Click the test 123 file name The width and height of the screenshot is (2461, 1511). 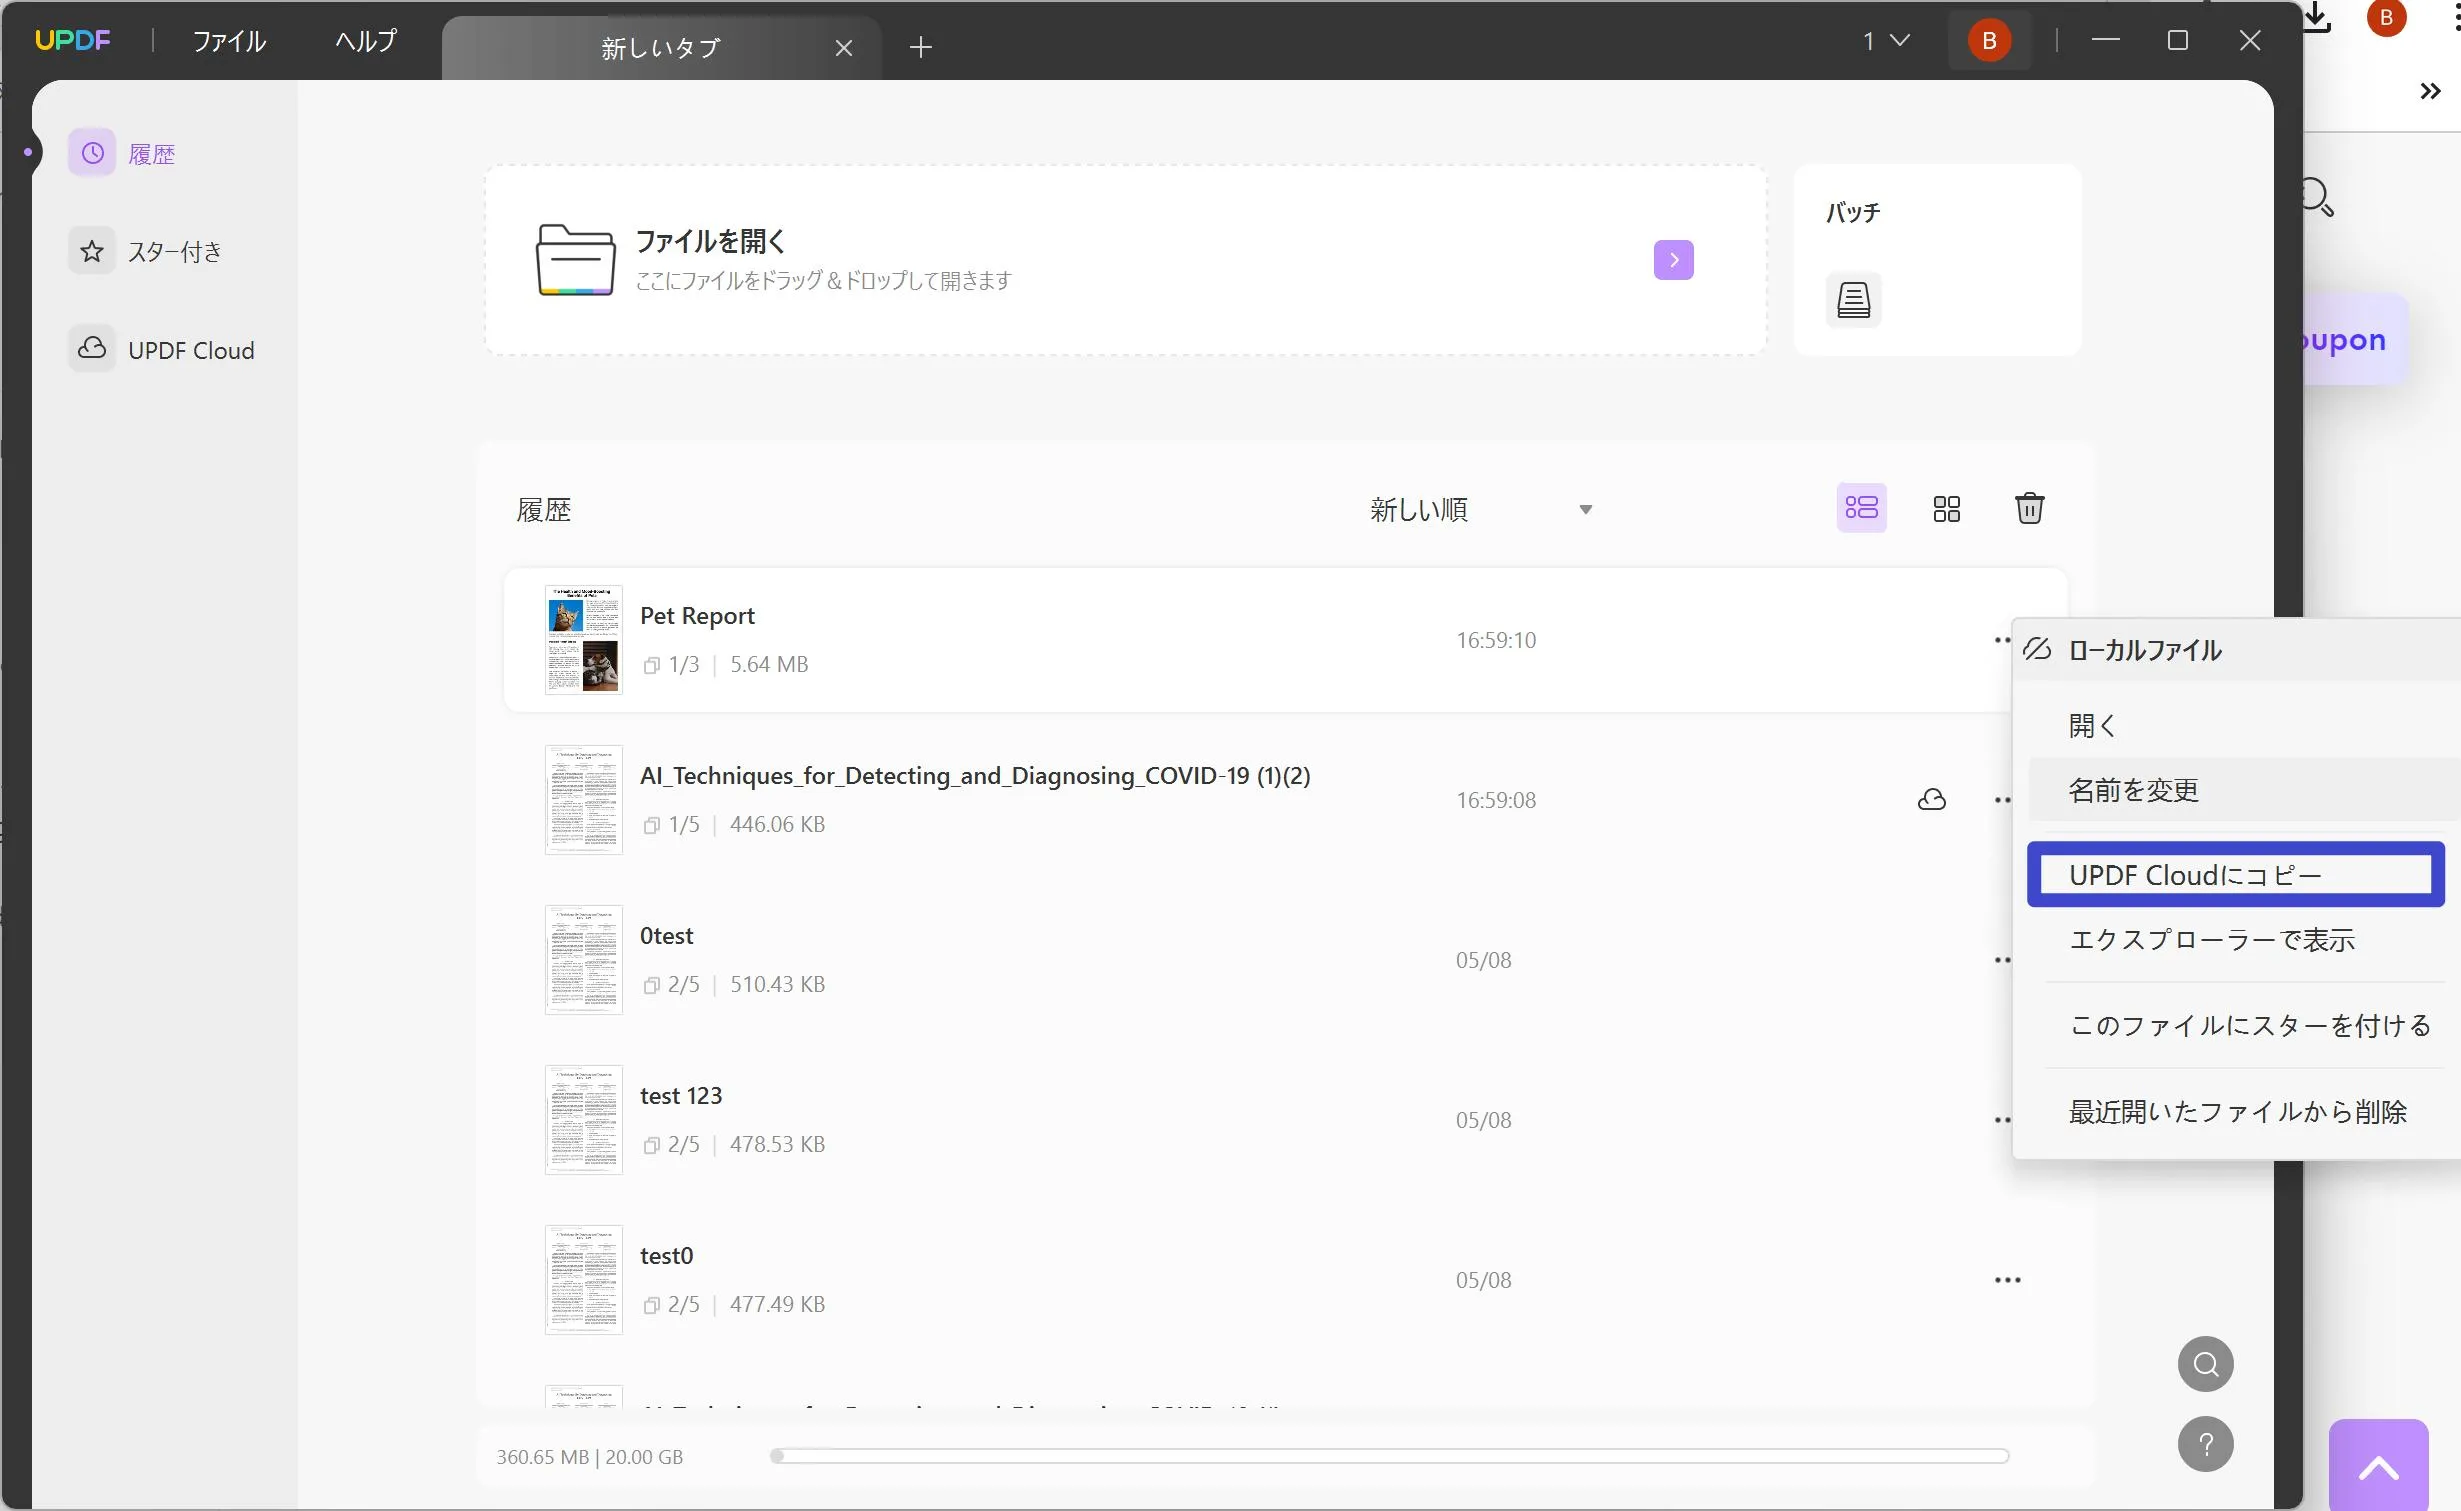point(681,1096)
